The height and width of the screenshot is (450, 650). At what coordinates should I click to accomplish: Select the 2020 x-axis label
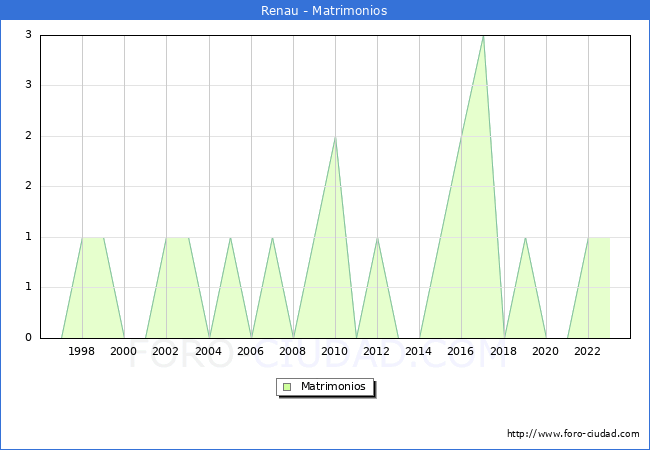546,351
